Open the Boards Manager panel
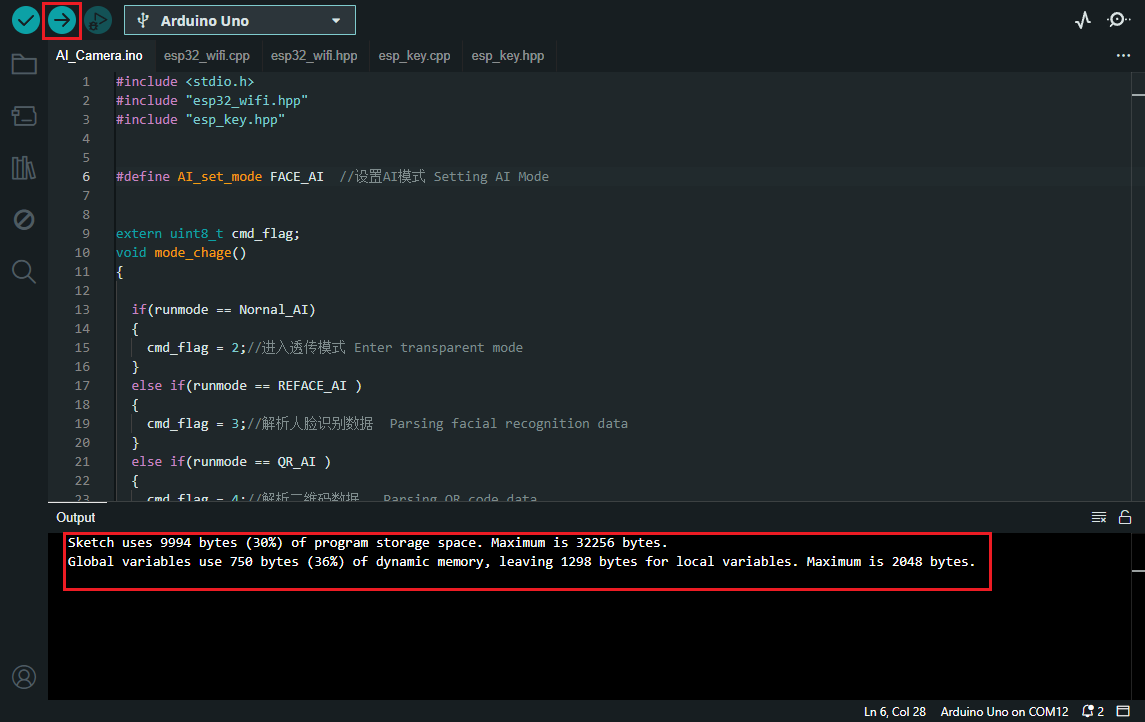 click(24, 116)
